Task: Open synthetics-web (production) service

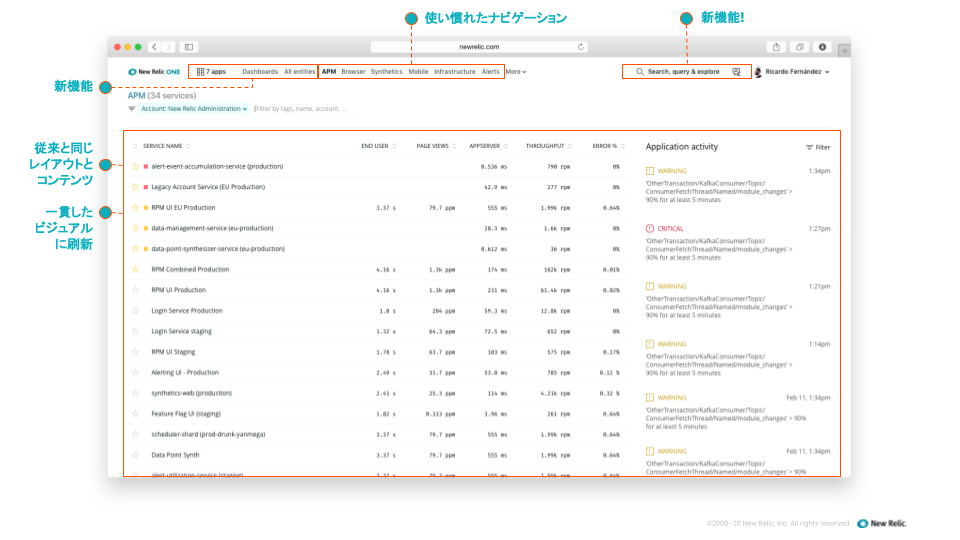Action: tap(192, 393)
